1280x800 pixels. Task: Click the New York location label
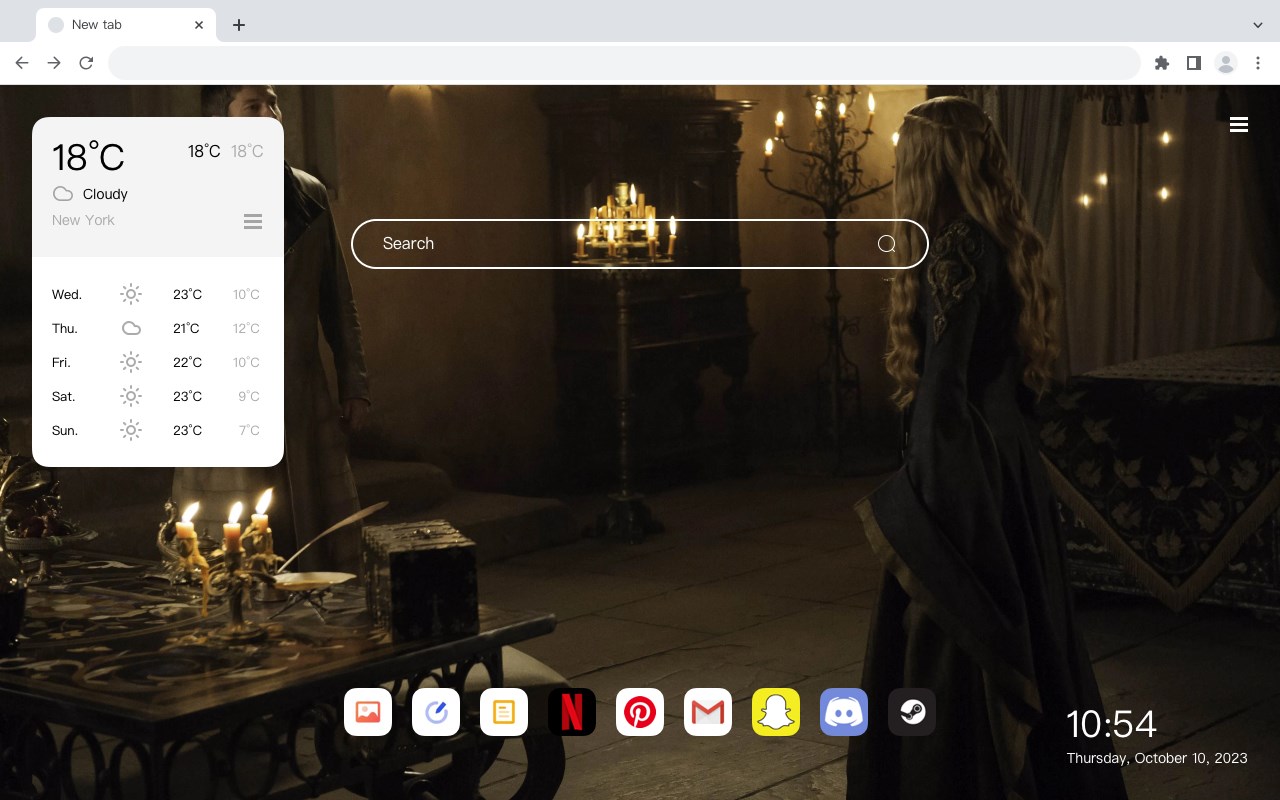(x=83, y=220)
